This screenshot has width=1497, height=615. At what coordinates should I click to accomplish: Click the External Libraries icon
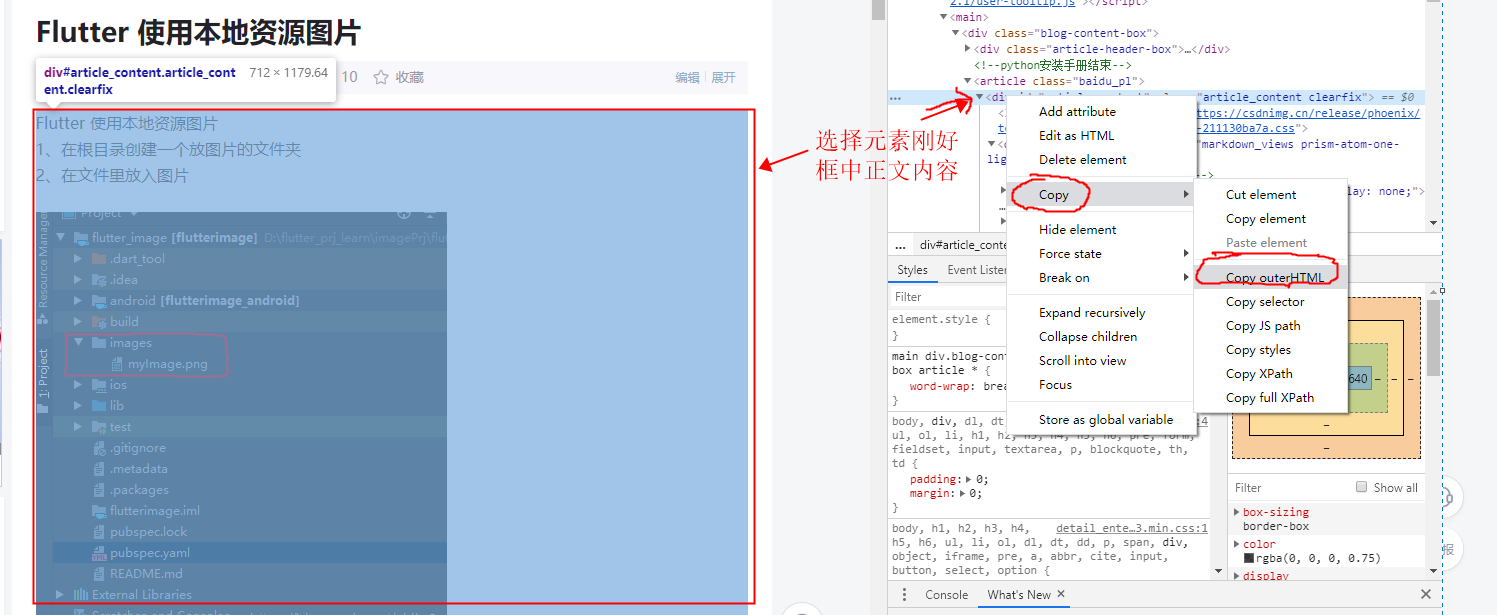click(x=81, y=595)
